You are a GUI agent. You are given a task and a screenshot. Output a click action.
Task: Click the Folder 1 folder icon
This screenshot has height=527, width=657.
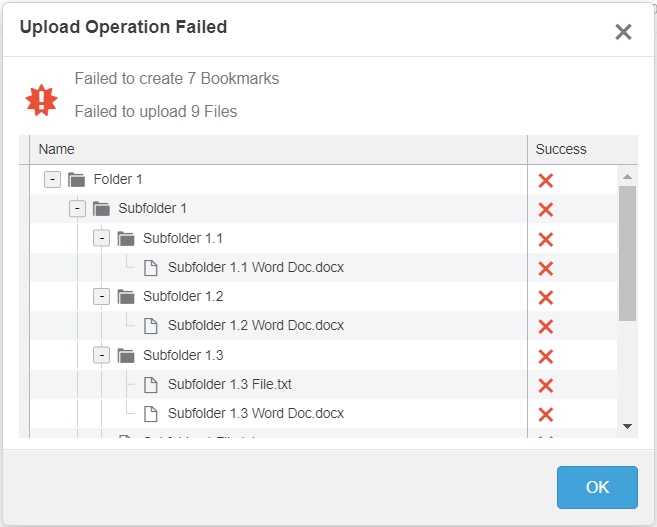tap(77, 180)
